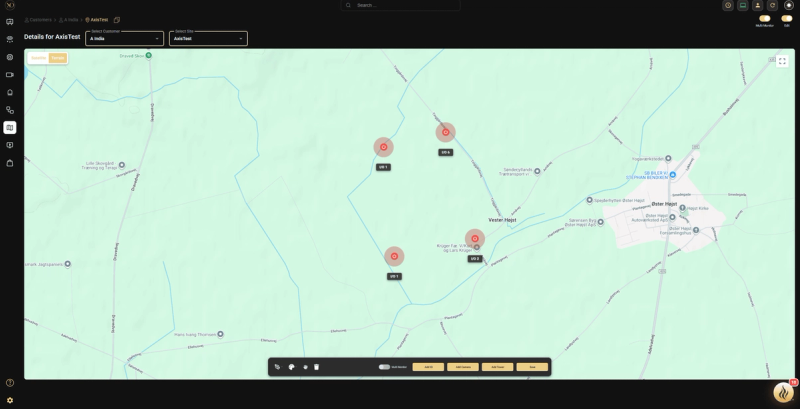
Task: Click the SB BILER blue map pin
Action: 672,175
